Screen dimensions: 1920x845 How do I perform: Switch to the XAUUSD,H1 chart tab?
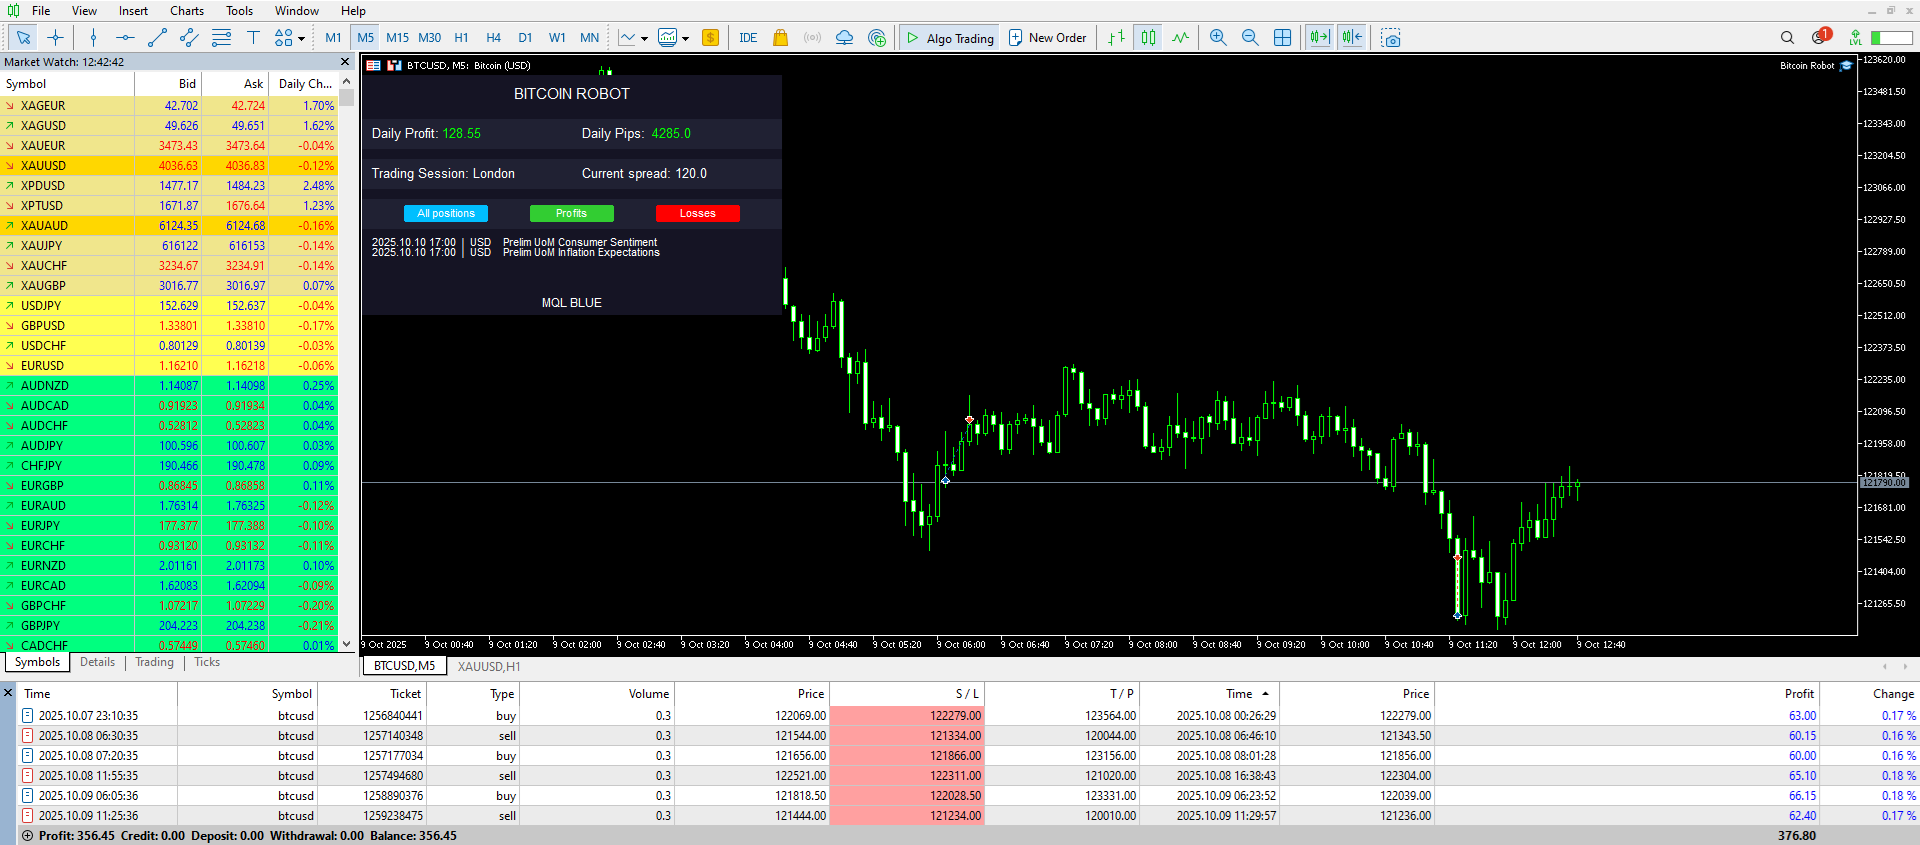coord(489,666)
